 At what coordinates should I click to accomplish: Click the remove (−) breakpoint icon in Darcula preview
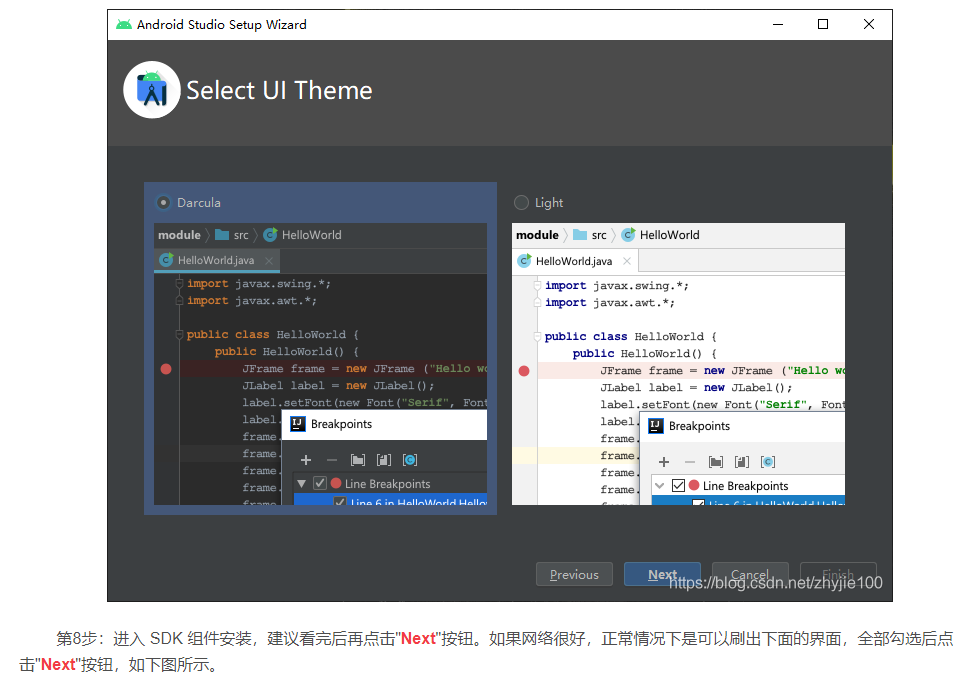pyautogui.click(x=332, y=460)
